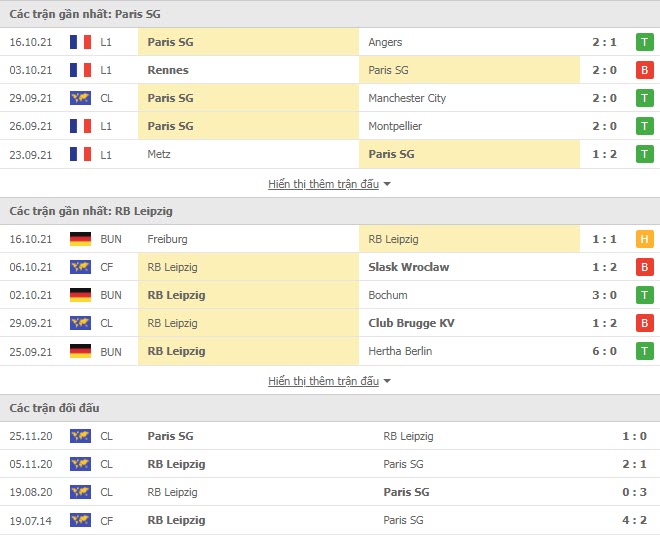660x535 pixels.
Task: Click the world icon on 19.07.14 head-to-head row
Action: coord(80,520)
